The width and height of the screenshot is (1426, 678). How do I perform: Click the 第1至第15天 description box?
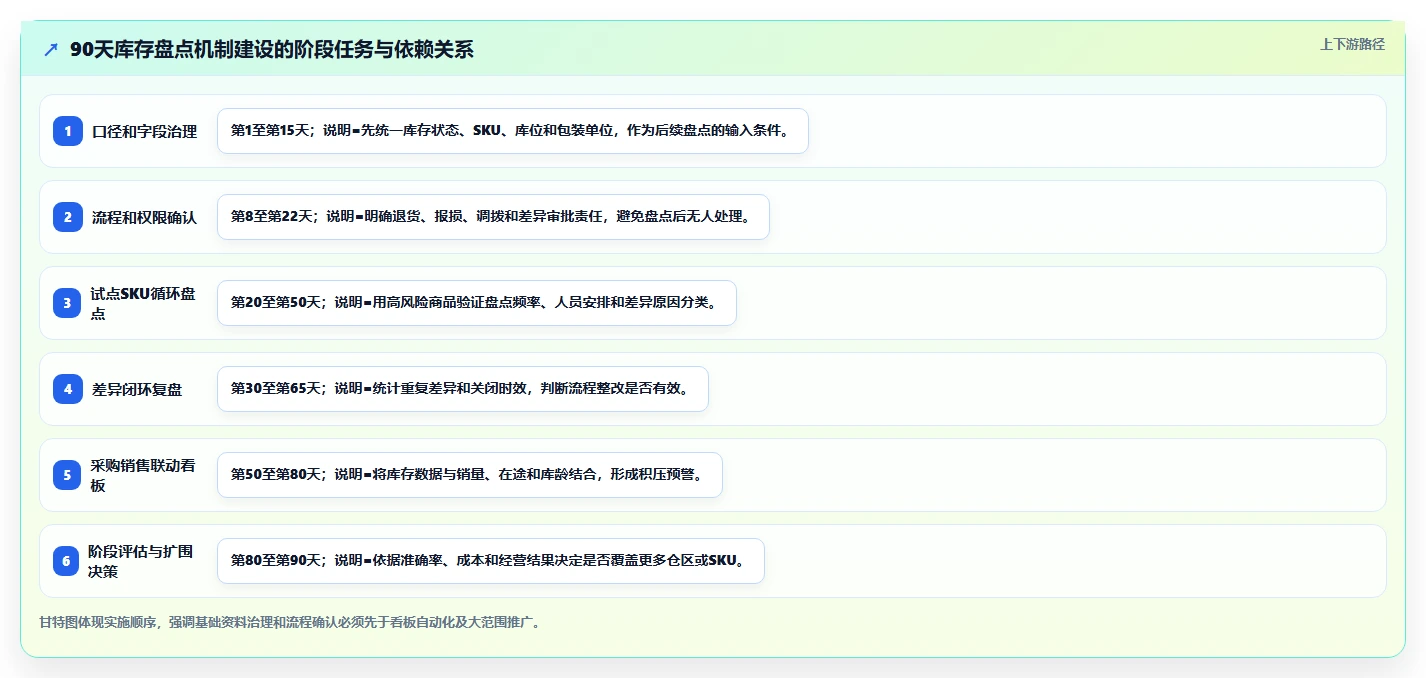click(512, 131)
